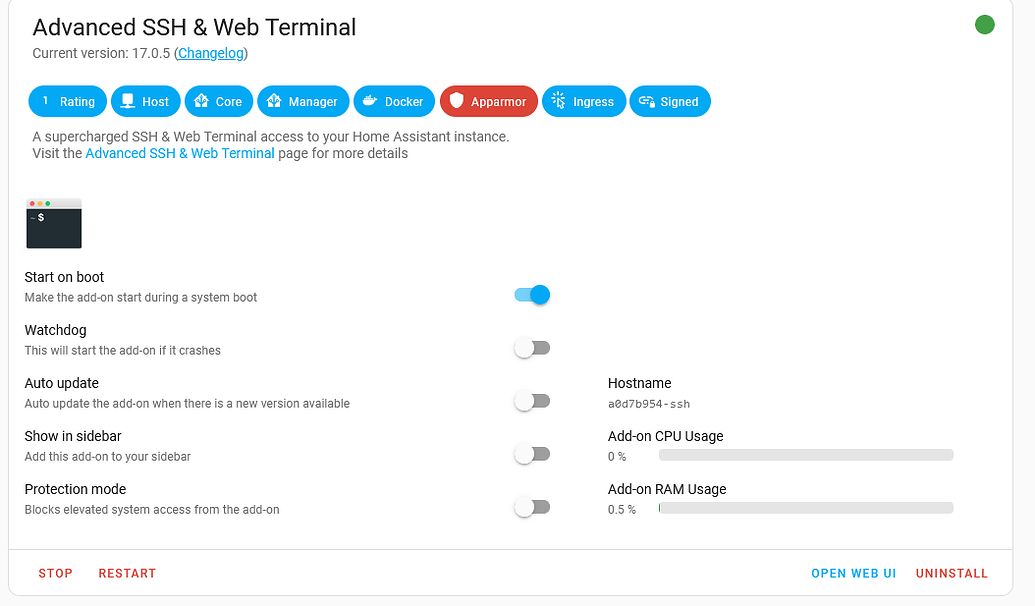
Task: Click the "Advanced SSH & Web Terminal" heading
Action: pos(194,27)
